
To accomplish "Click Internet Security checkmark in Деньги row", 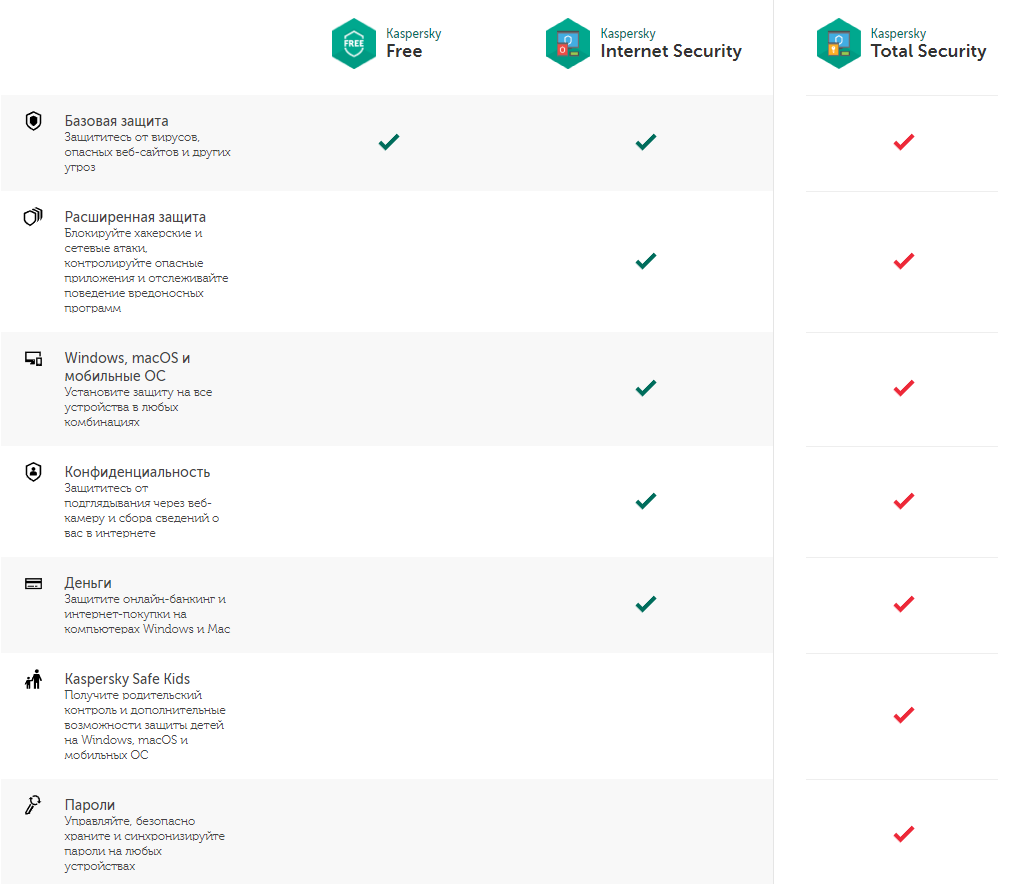I will [646, 604].
